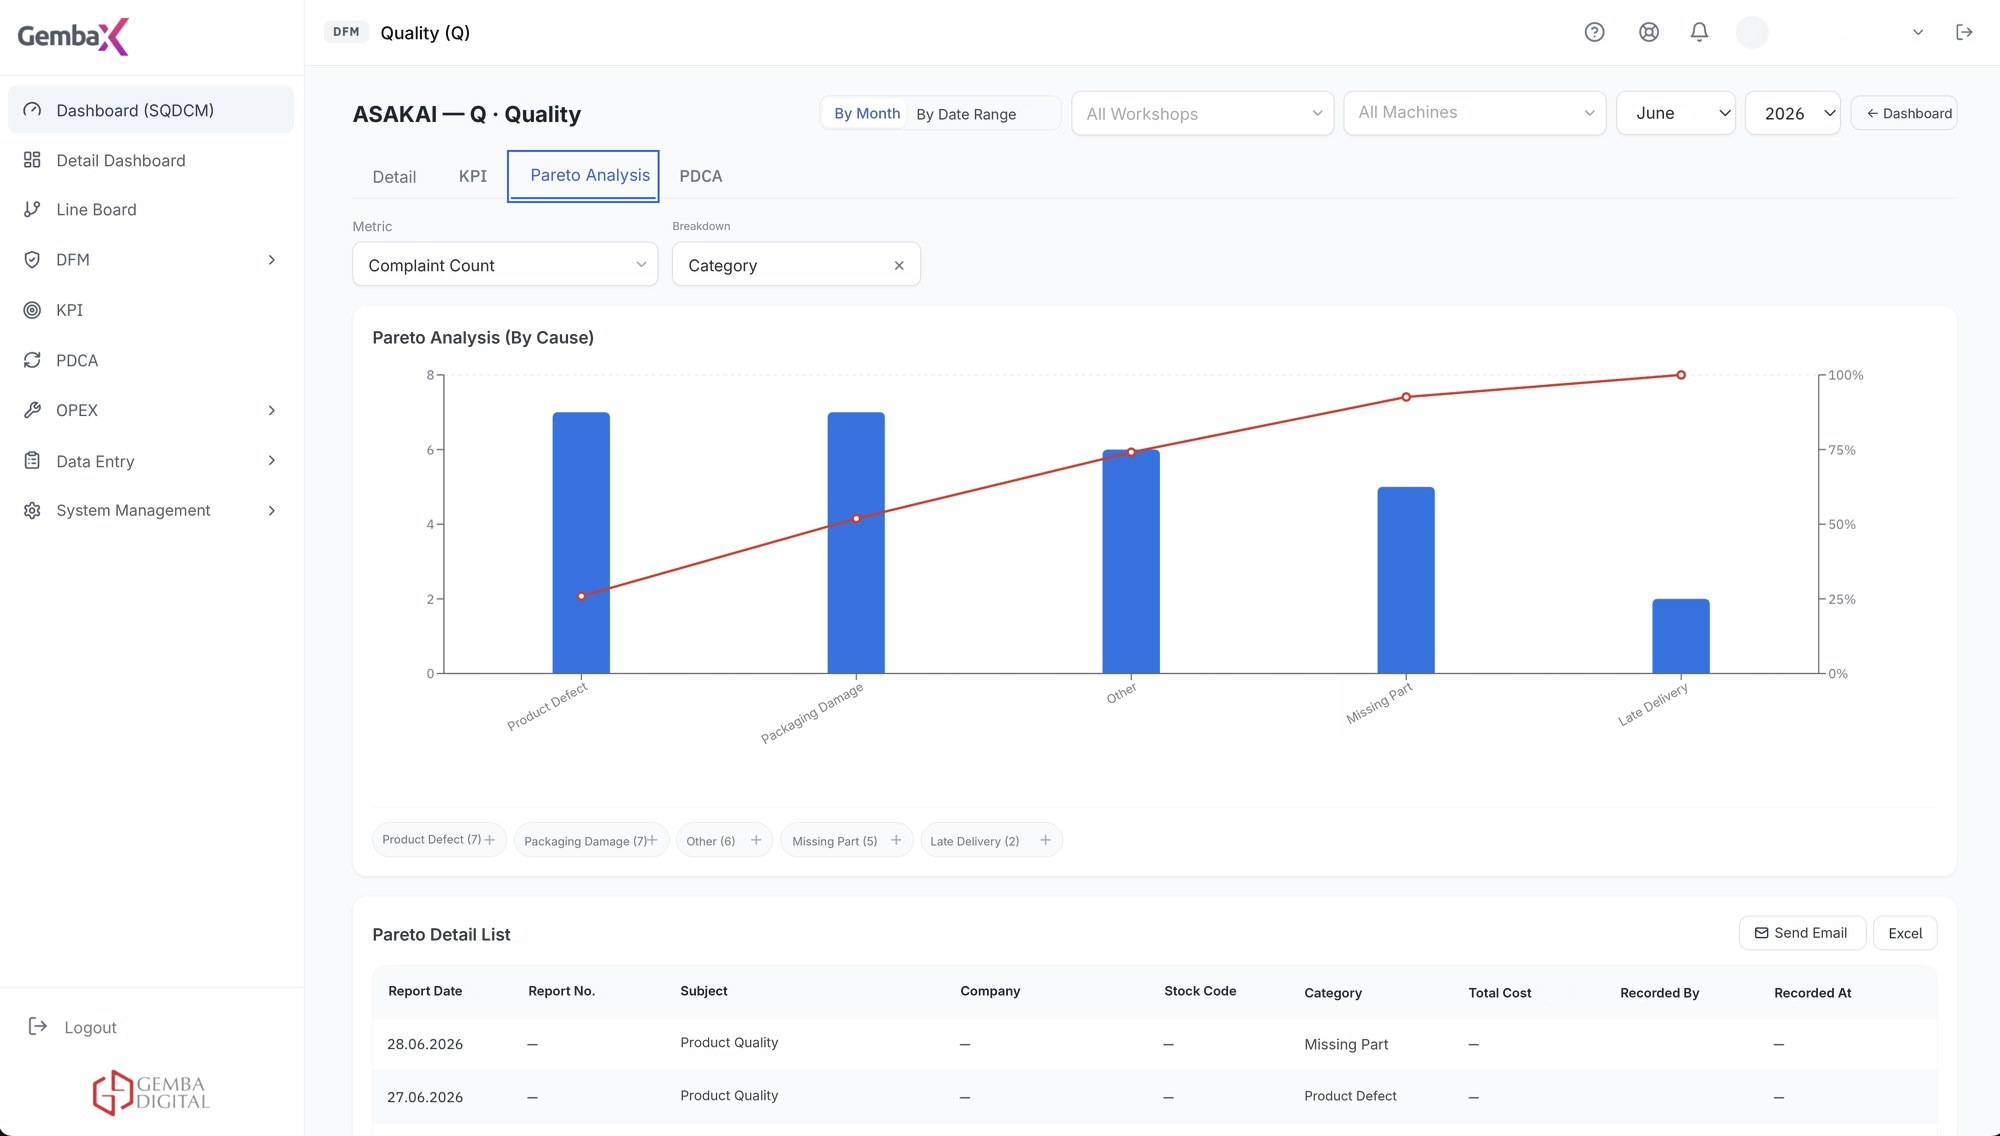Expand the OPEX sidebar submenu
The image size is (2000, 1136).
pyautogui.click(x=271, y=410)
